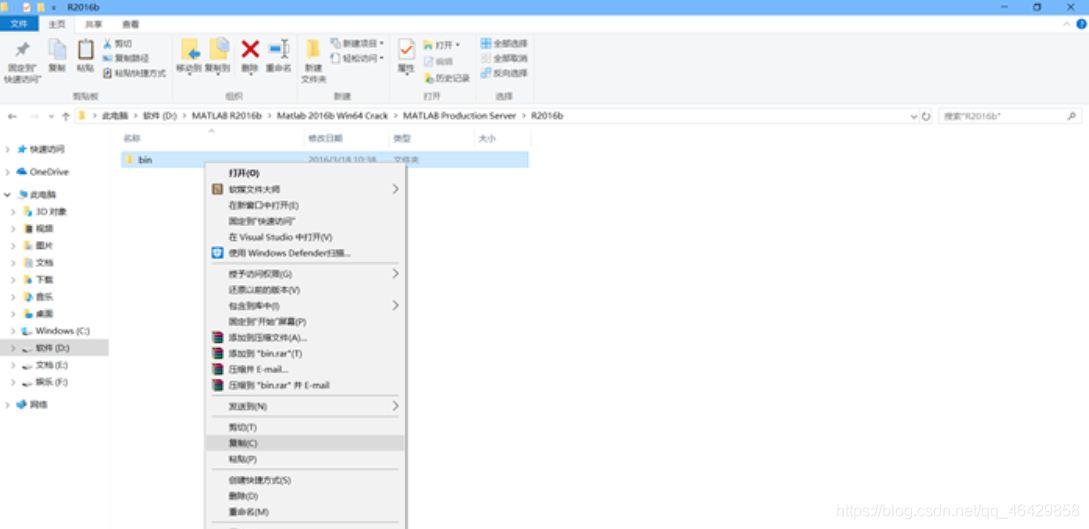The height and width of the screenshot is (529, 1089).
Task: Click Select all in ribbon
Action: tap(504, 43)
